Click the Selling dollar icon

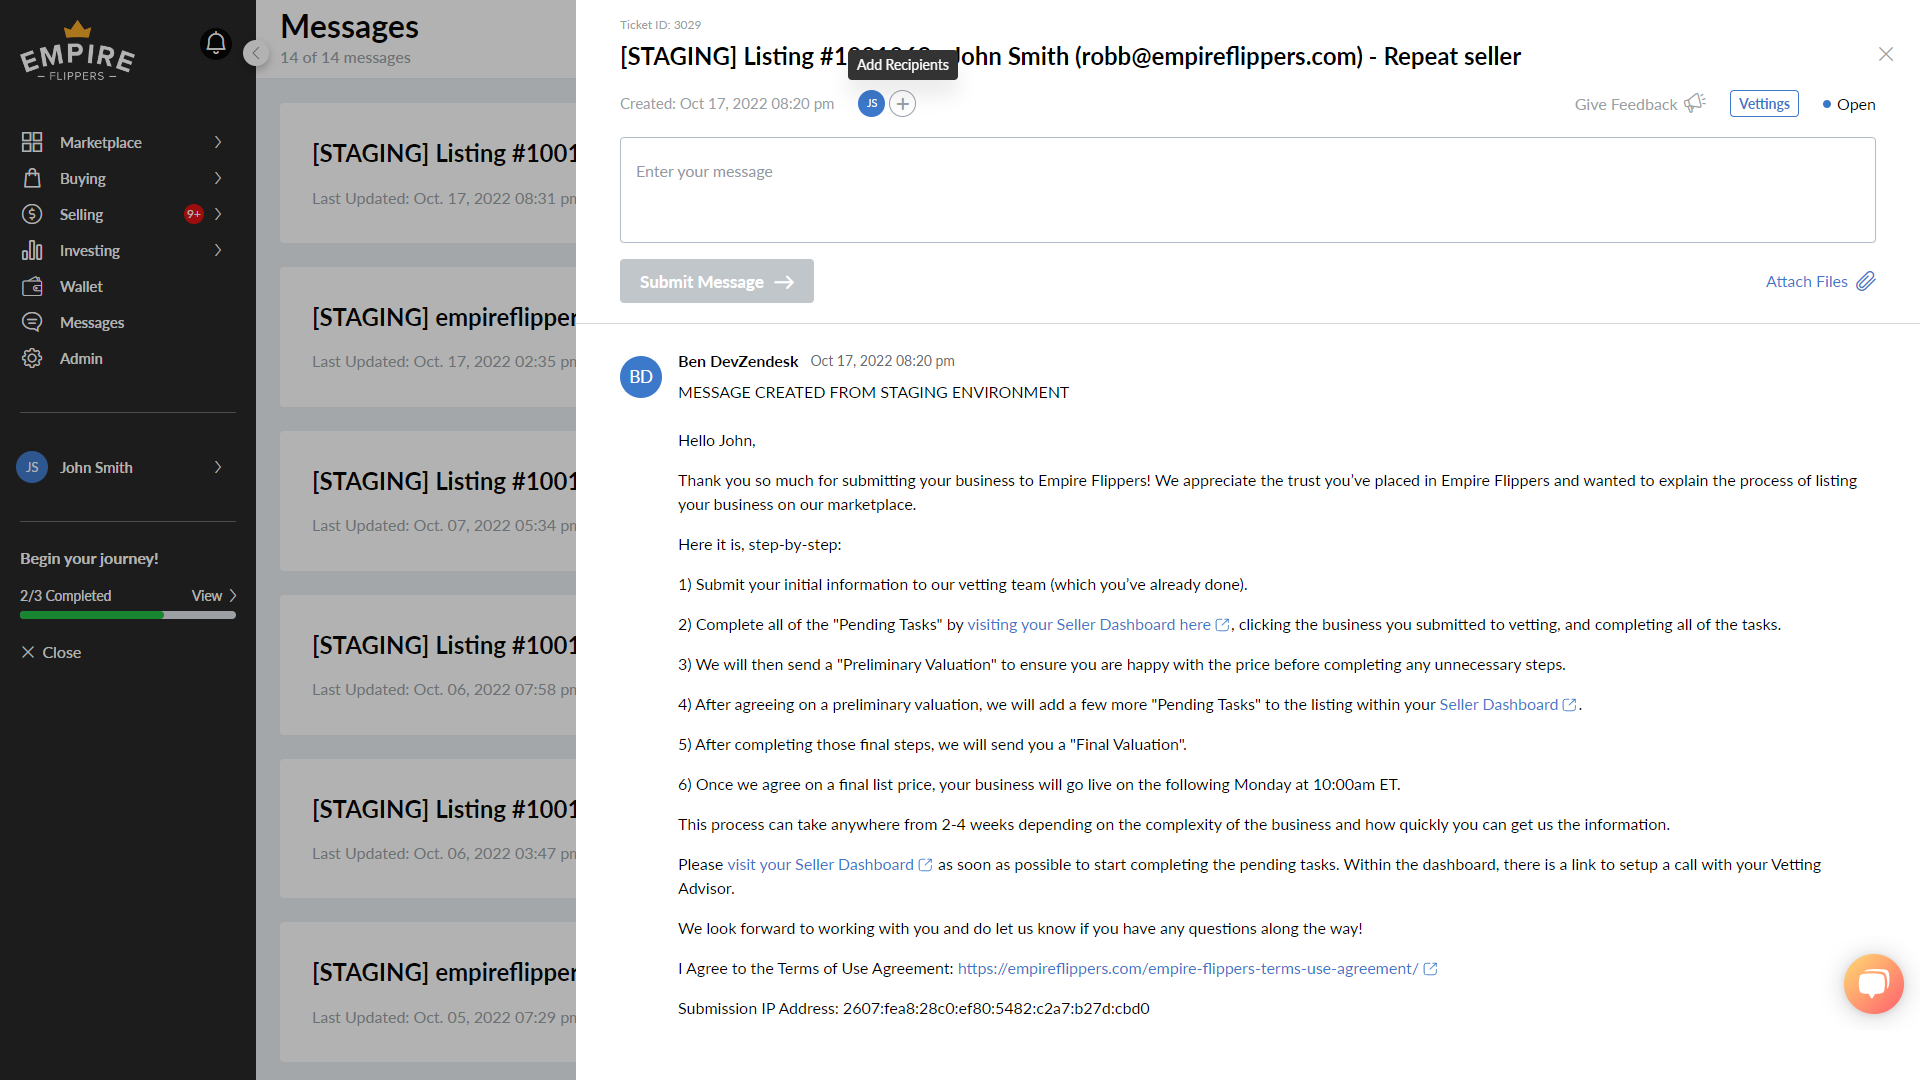32,214
